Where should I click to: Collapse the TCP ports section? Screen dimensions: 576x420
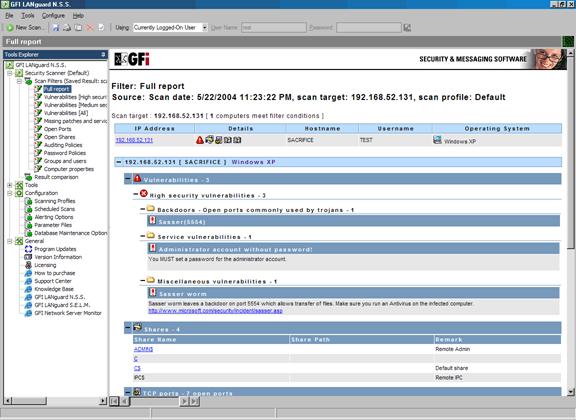tap(128, 392)
